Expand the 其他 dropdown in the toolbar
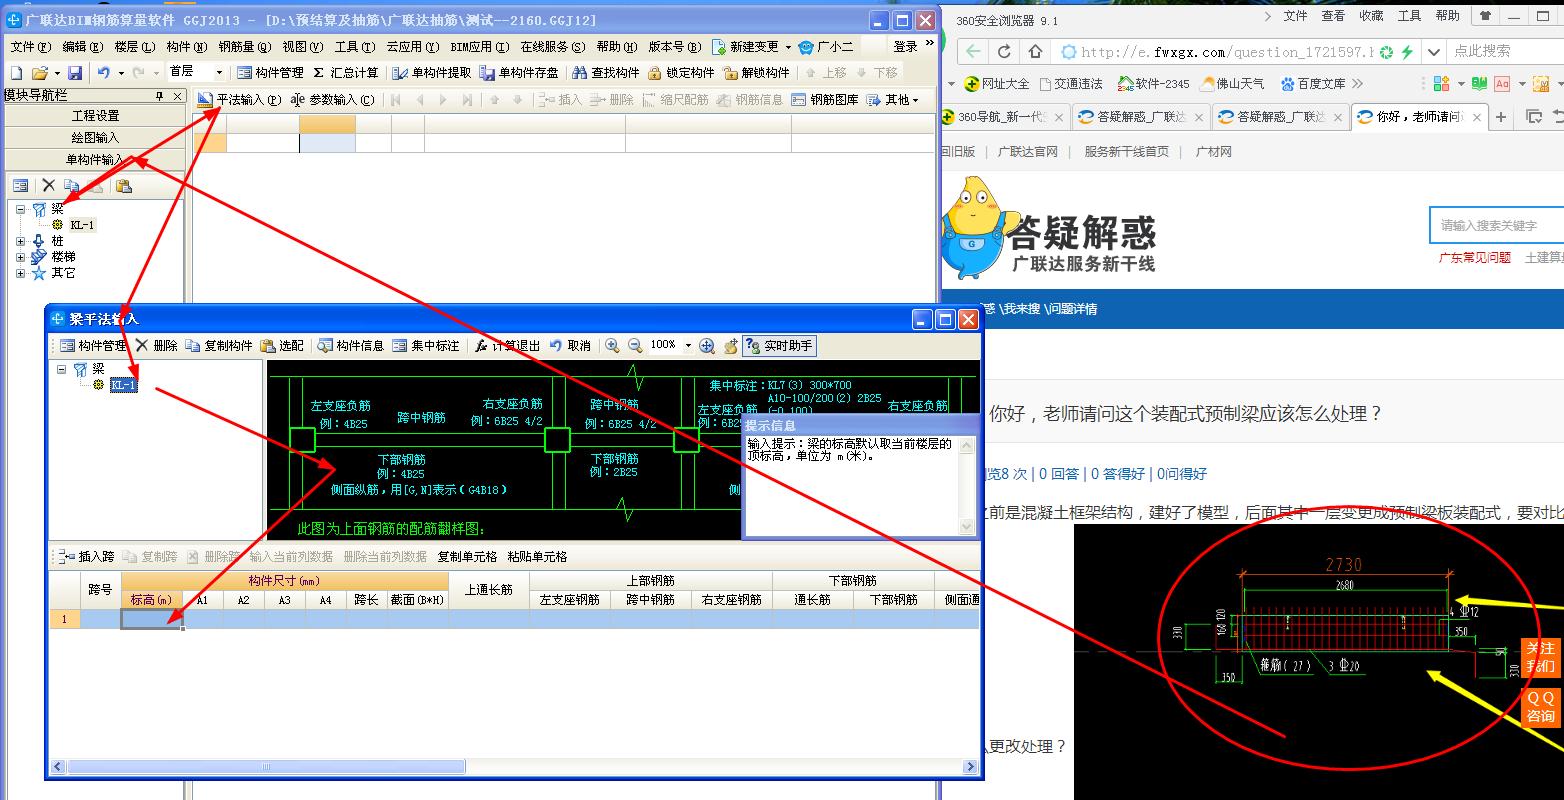1564x800 pixels. point(892,100)
